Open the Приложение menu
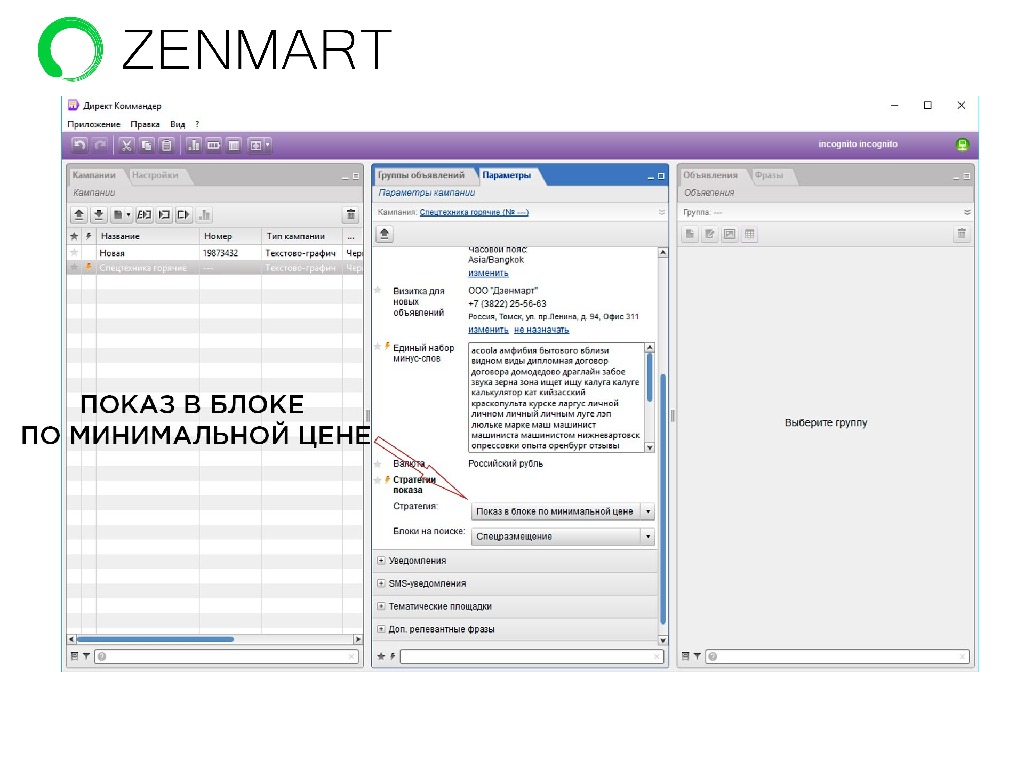The width and height of the screenshot is (1024, 768). point(94,124)
